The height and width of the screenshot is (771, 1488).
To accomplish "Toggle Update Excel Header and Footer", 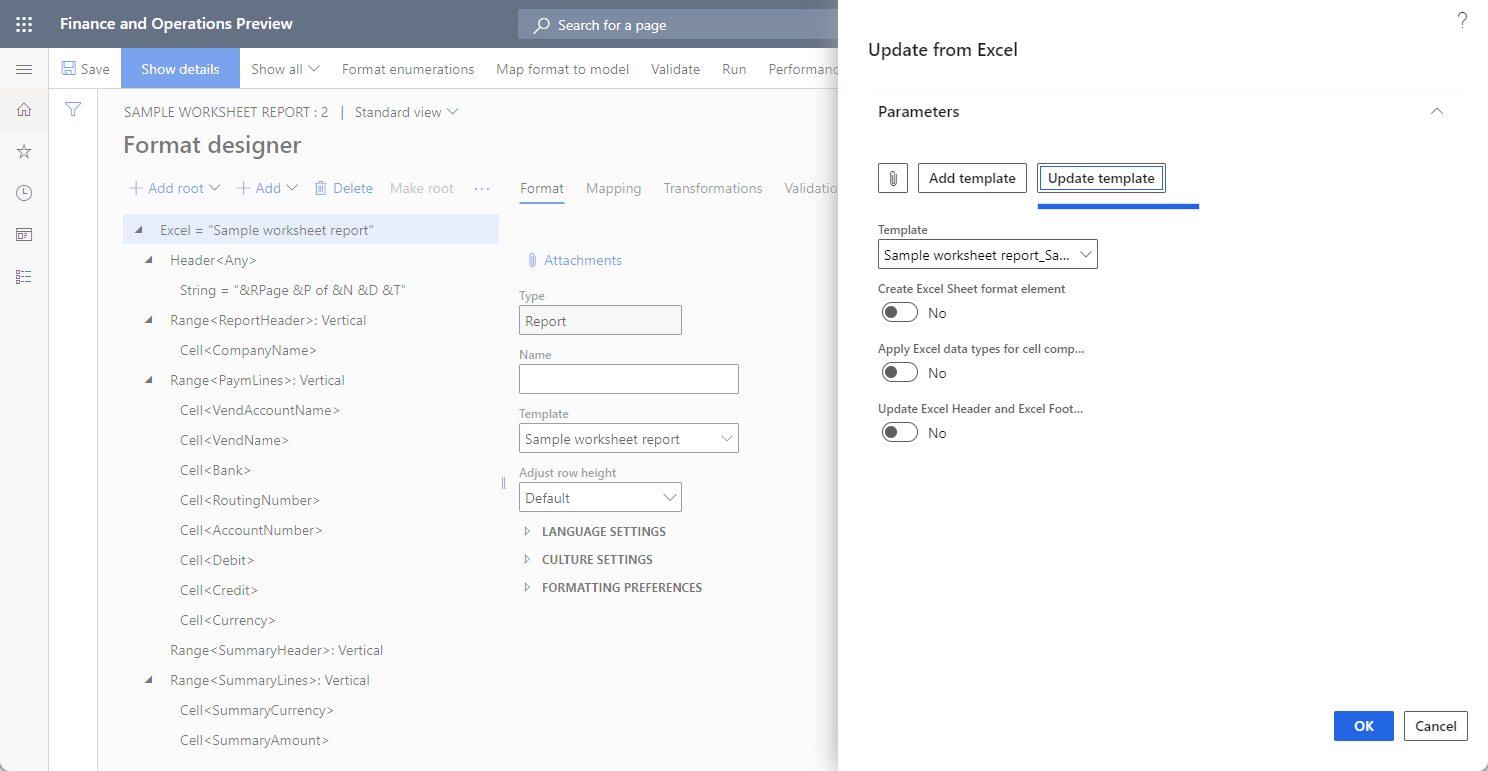I will tap(899, 432).
